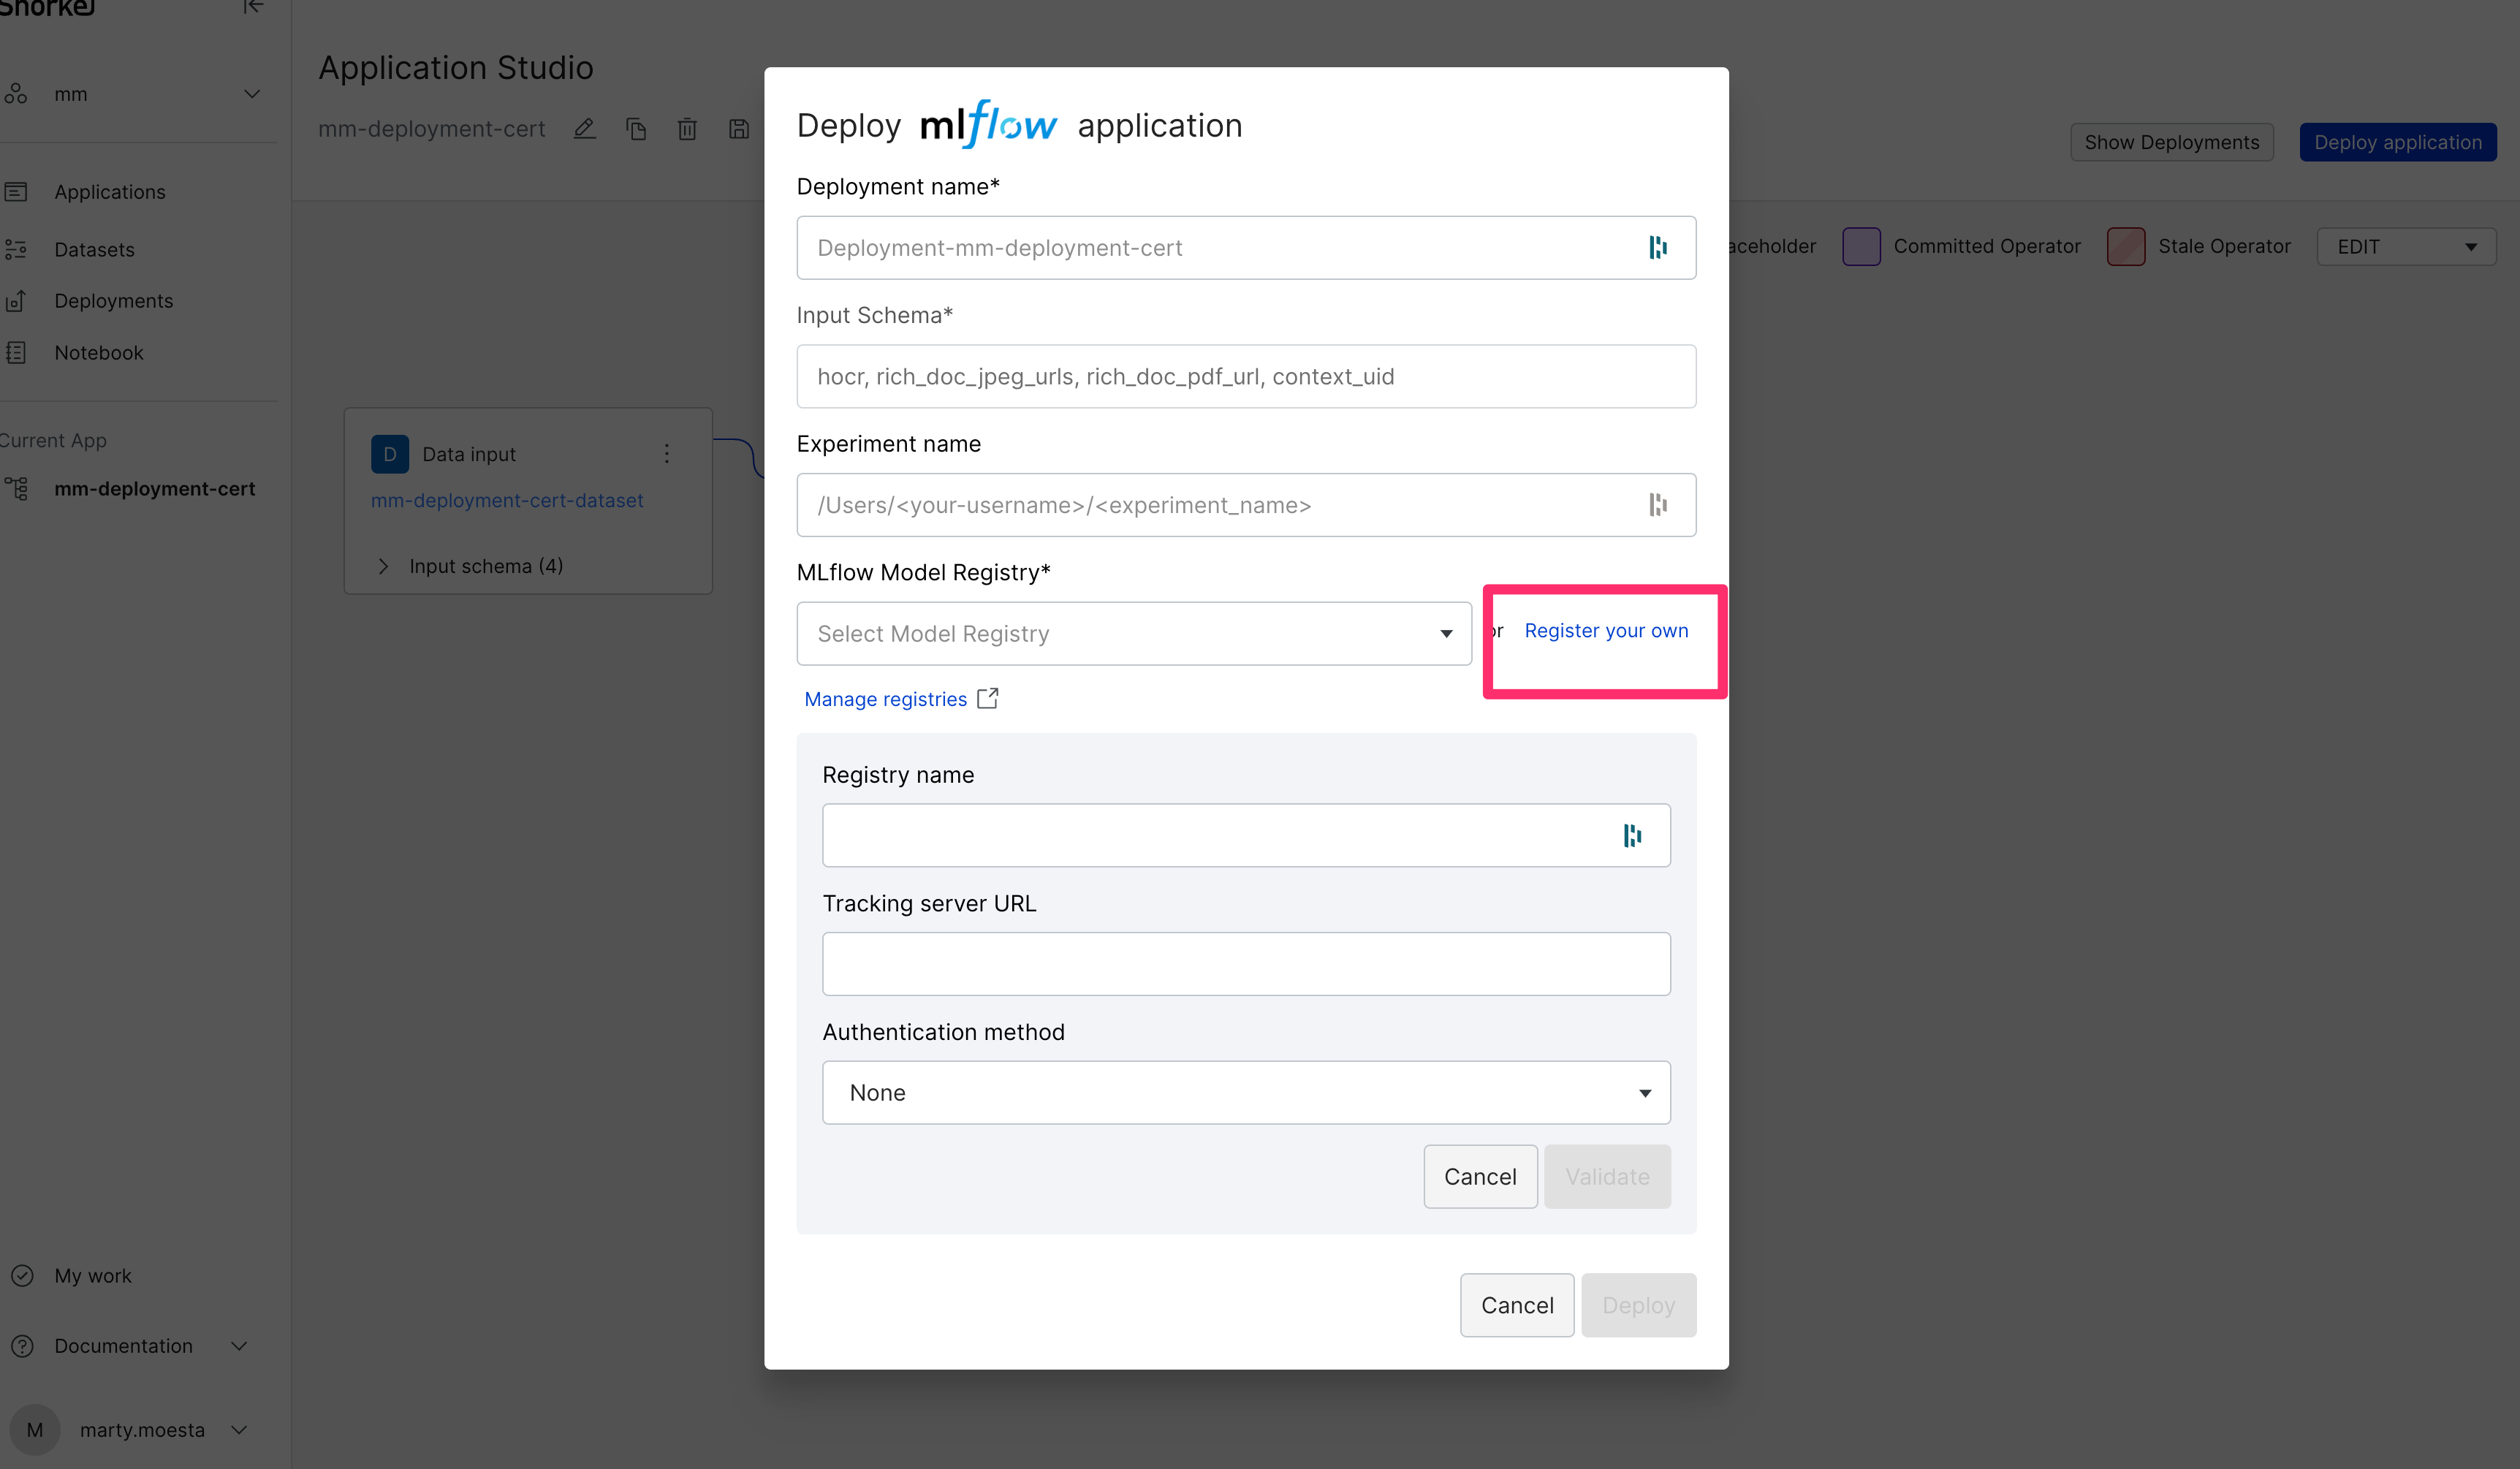Click the workspace mm icon

[x=16, y=94]
